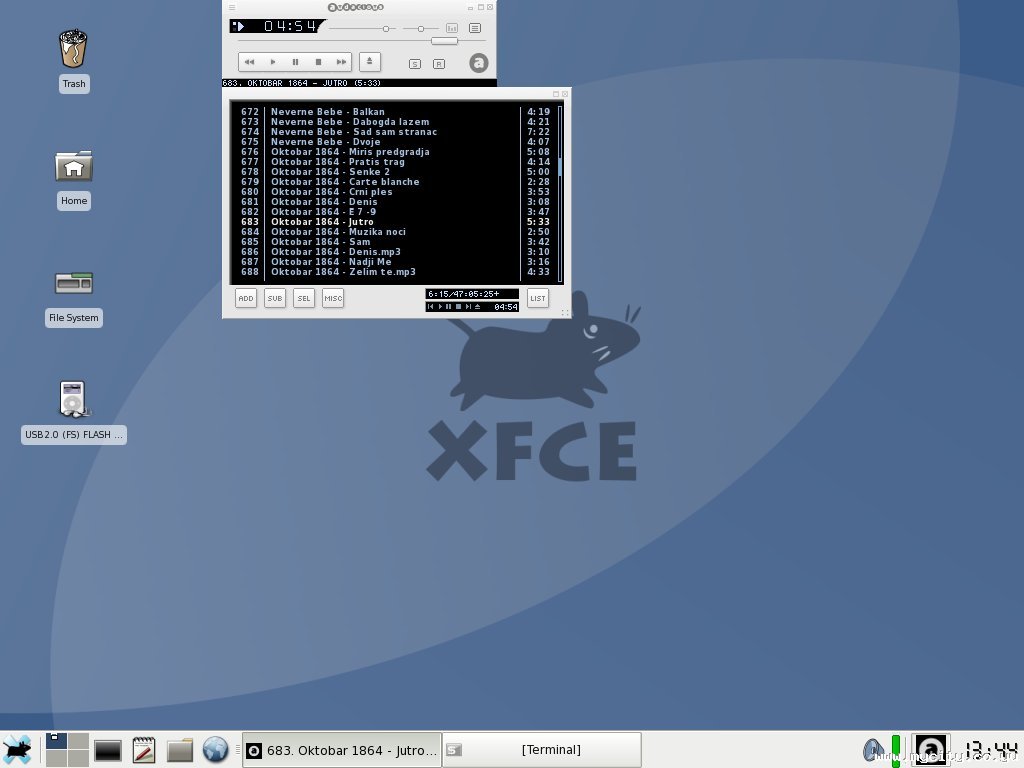Image resolution: width=1024 pixels, height=768 pixels.
Task: Click the USB 2.0 FLASH drive icon
Action: pyautogui.click(x=73, y=399)
